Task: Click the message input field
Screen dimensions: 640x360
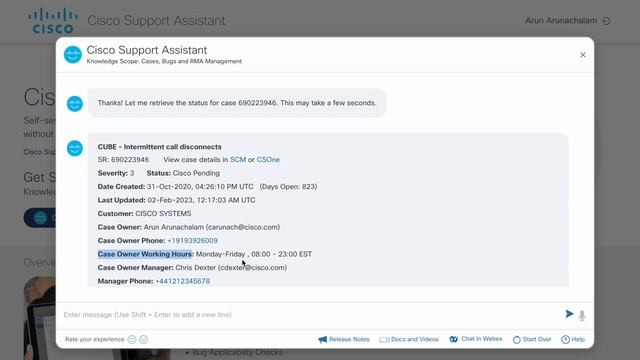Action: click(x=310, y=315)
